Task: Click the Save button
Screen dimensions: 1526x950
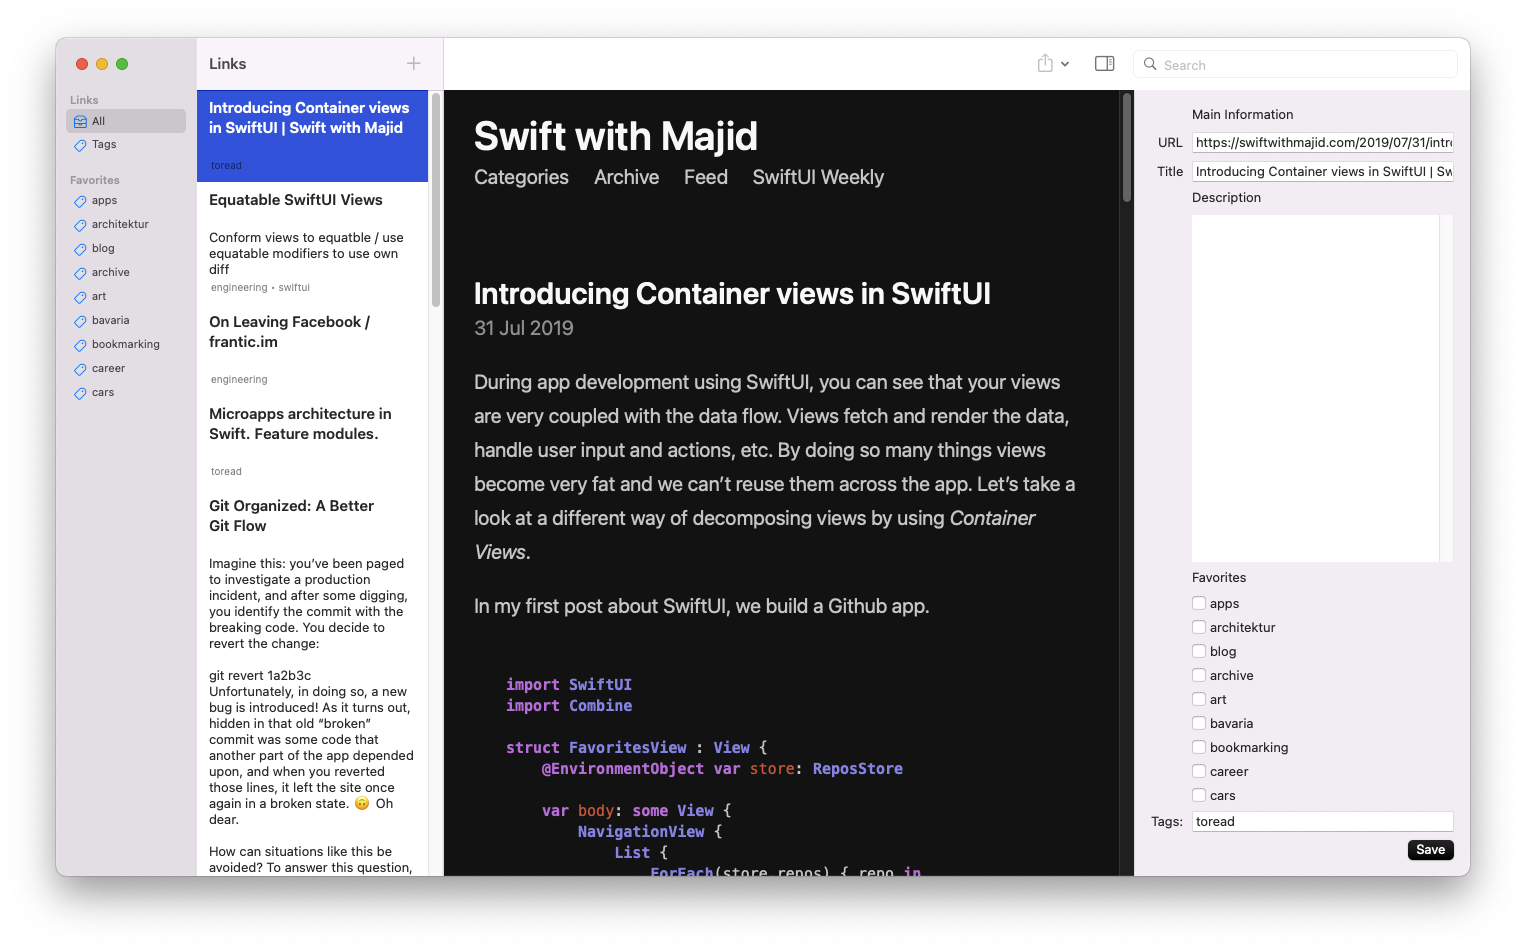Action: [1431, 850]
